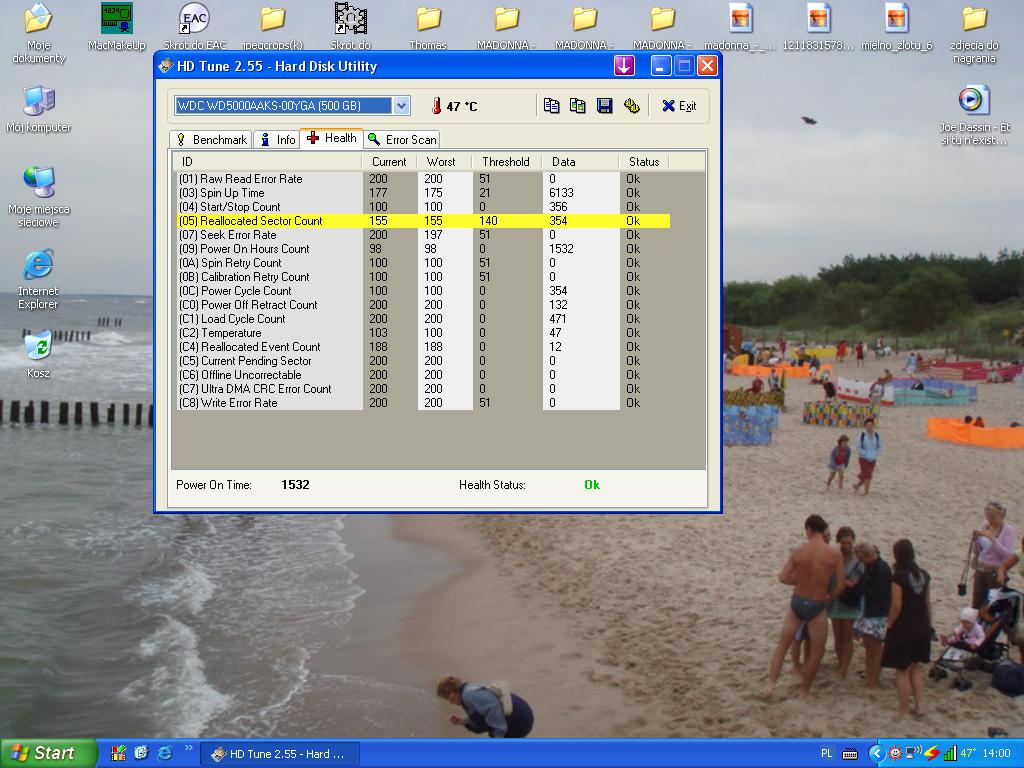This screenshot has width=1024, height=768.
Task: Click the copy screenshot toolbar icon
Action: (577, 106)
